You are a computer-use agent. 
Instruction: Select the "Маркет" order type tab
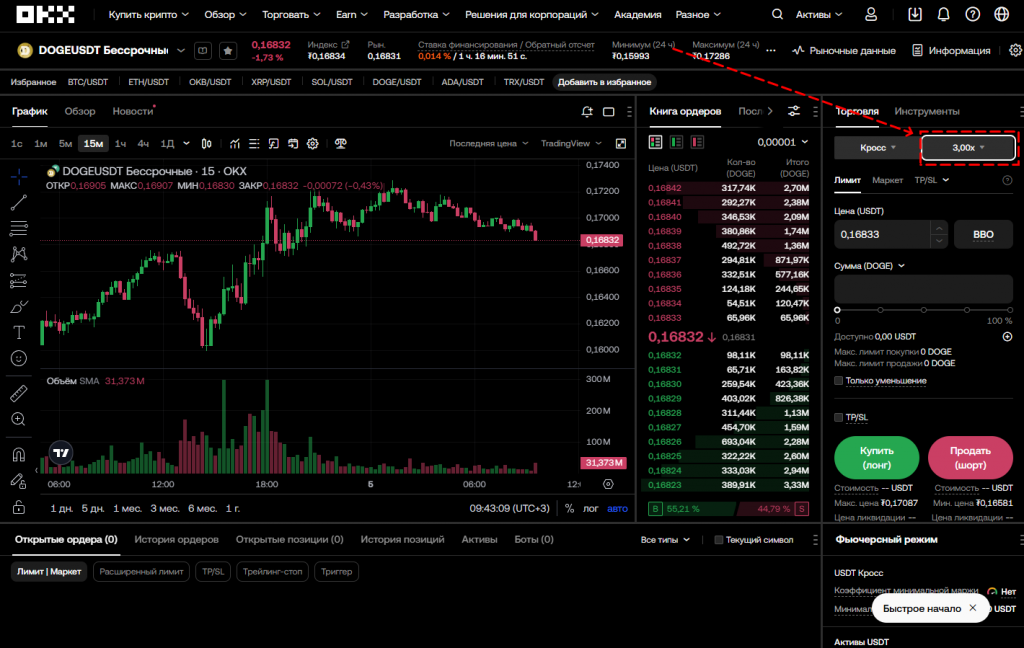click(x=887, y=180)
